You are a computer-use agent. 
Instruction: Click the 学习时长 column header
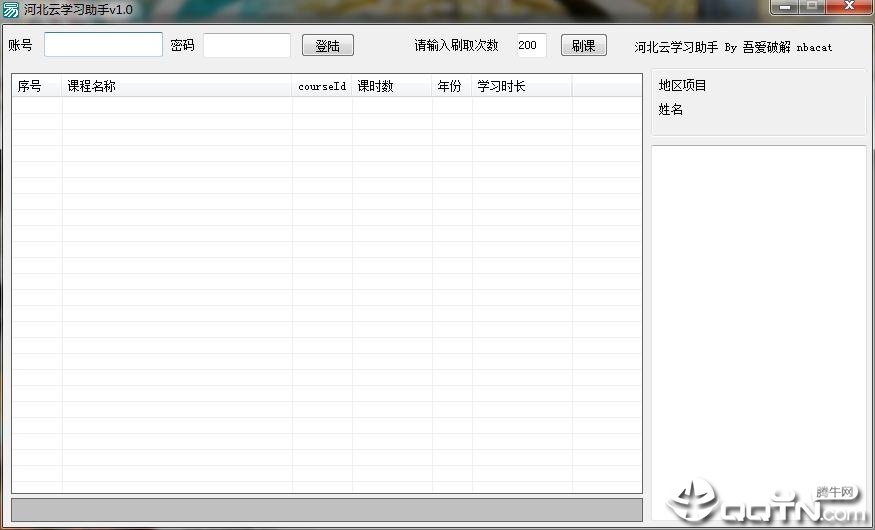(522, 86)
